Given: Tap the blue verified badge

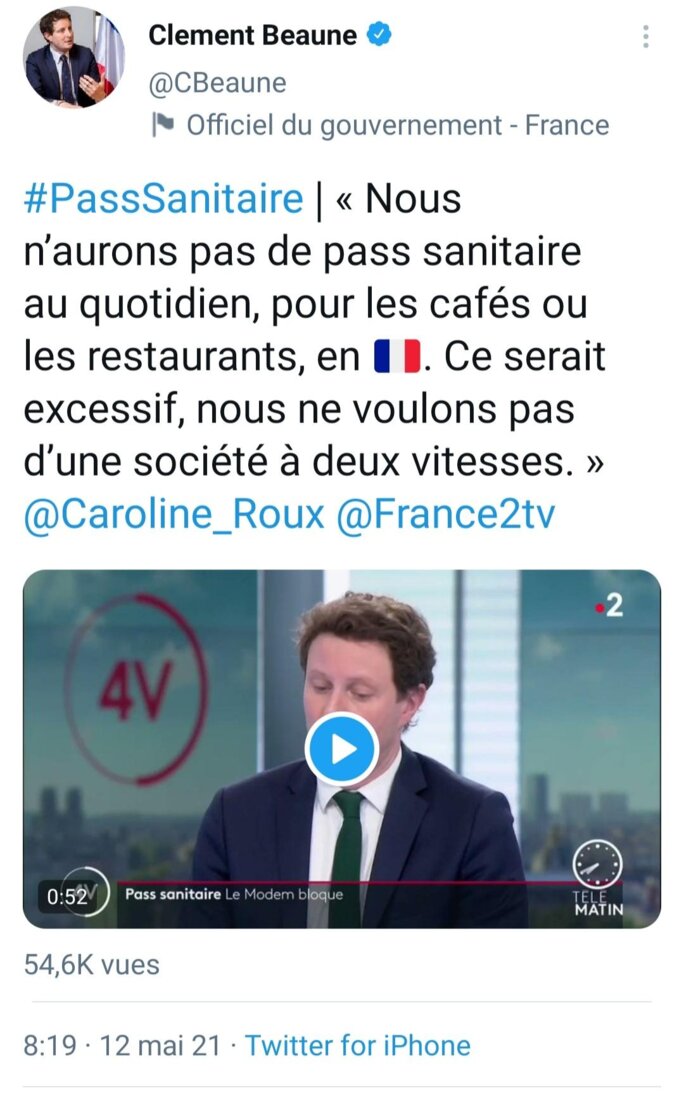Looking at the screenshot, I should pos(379,34).
